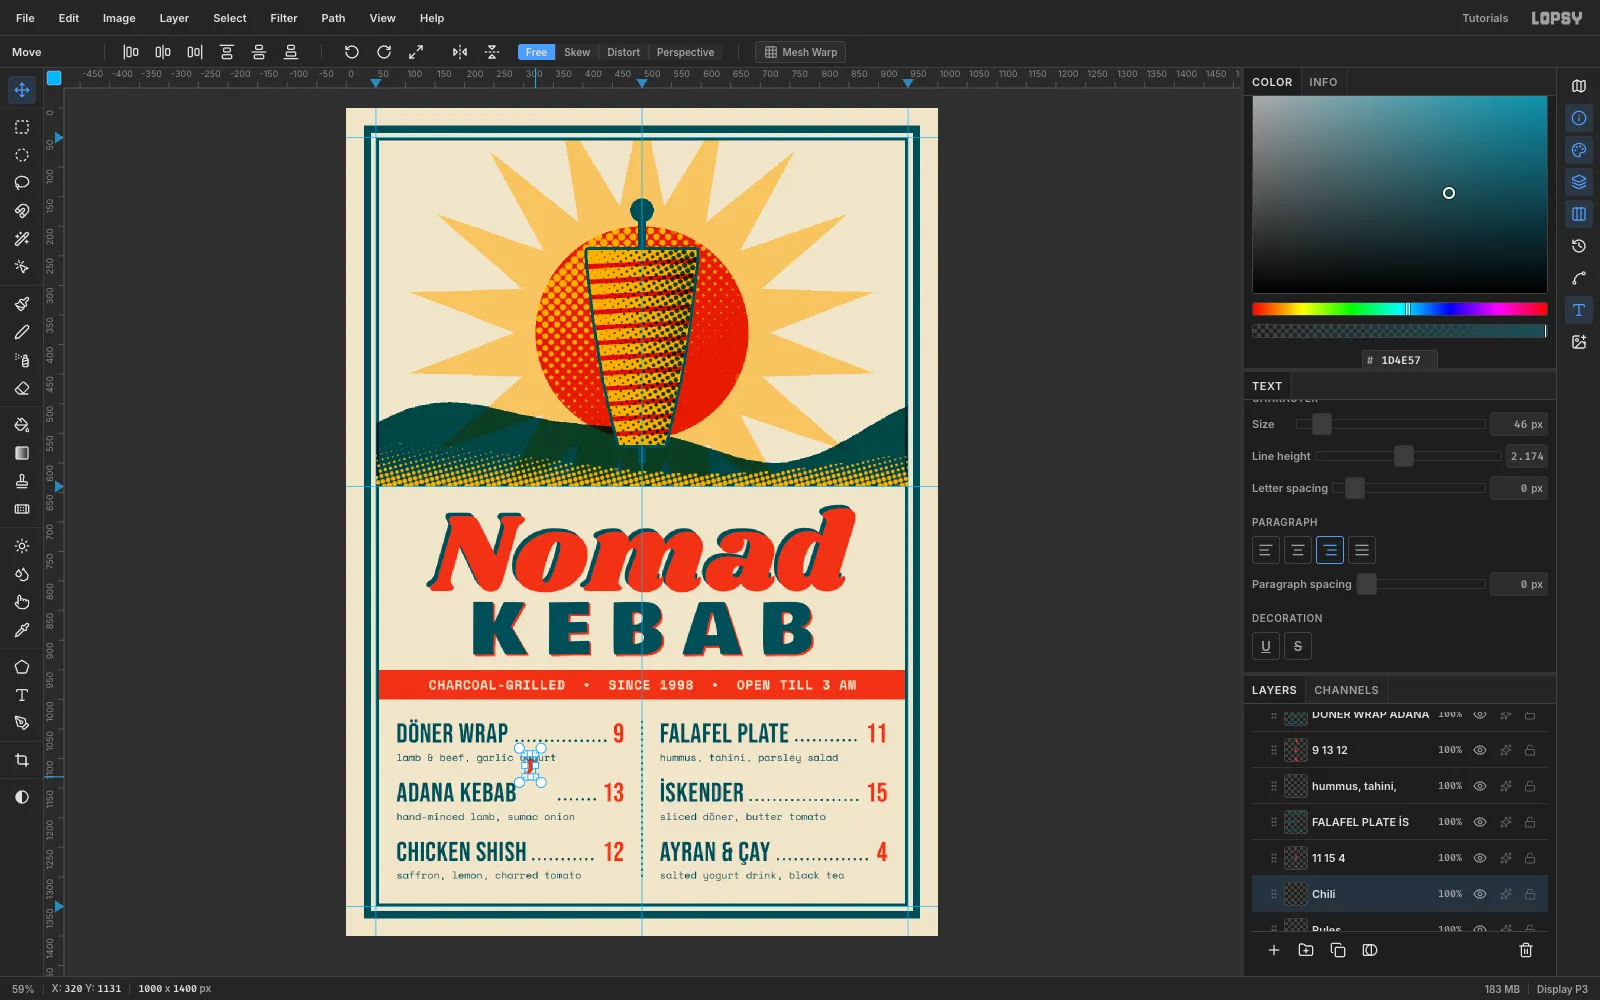Image resolution: width=1600 pixels, height=1000 pixels.
Task: Select the Paint Bucket tool
Action: pyautogui.click(x=22, y=425)
